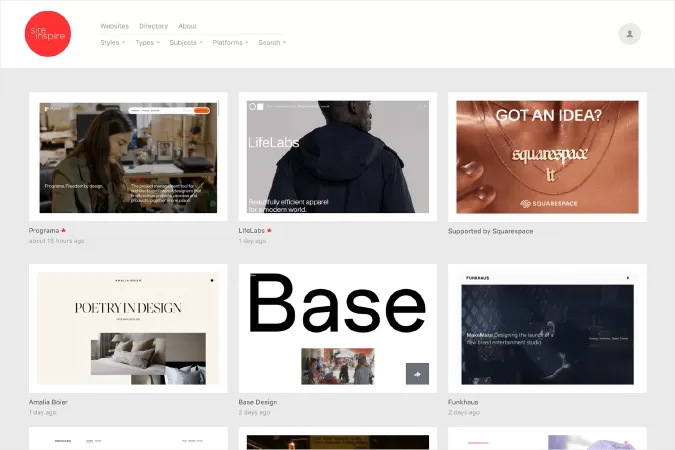The width and height of the screenshot is (675, 450).
Task: Open the Funkhaus website thumbnail
Action: 547,328
